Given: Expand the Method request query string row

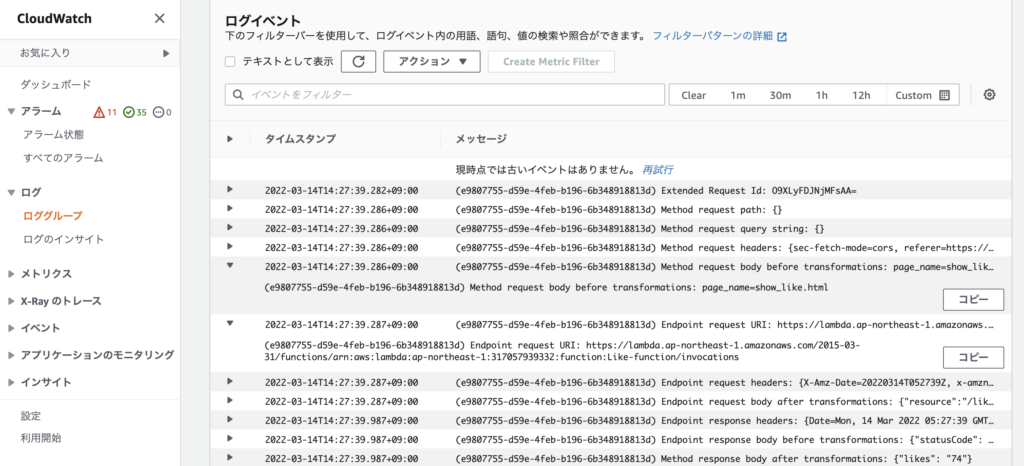Looking at the screenshot, I should (x=230, y=227).
